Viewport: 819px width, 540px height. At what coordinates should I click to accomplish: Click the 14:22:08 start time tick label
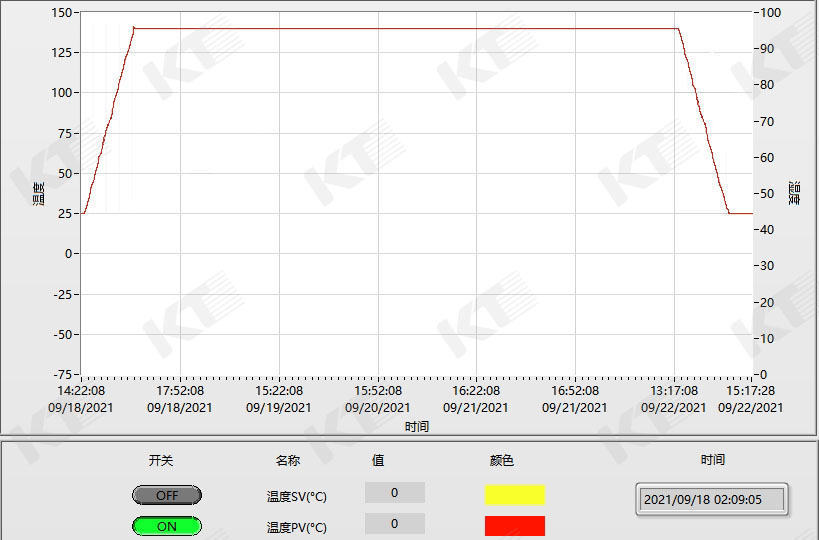[81, 391]
